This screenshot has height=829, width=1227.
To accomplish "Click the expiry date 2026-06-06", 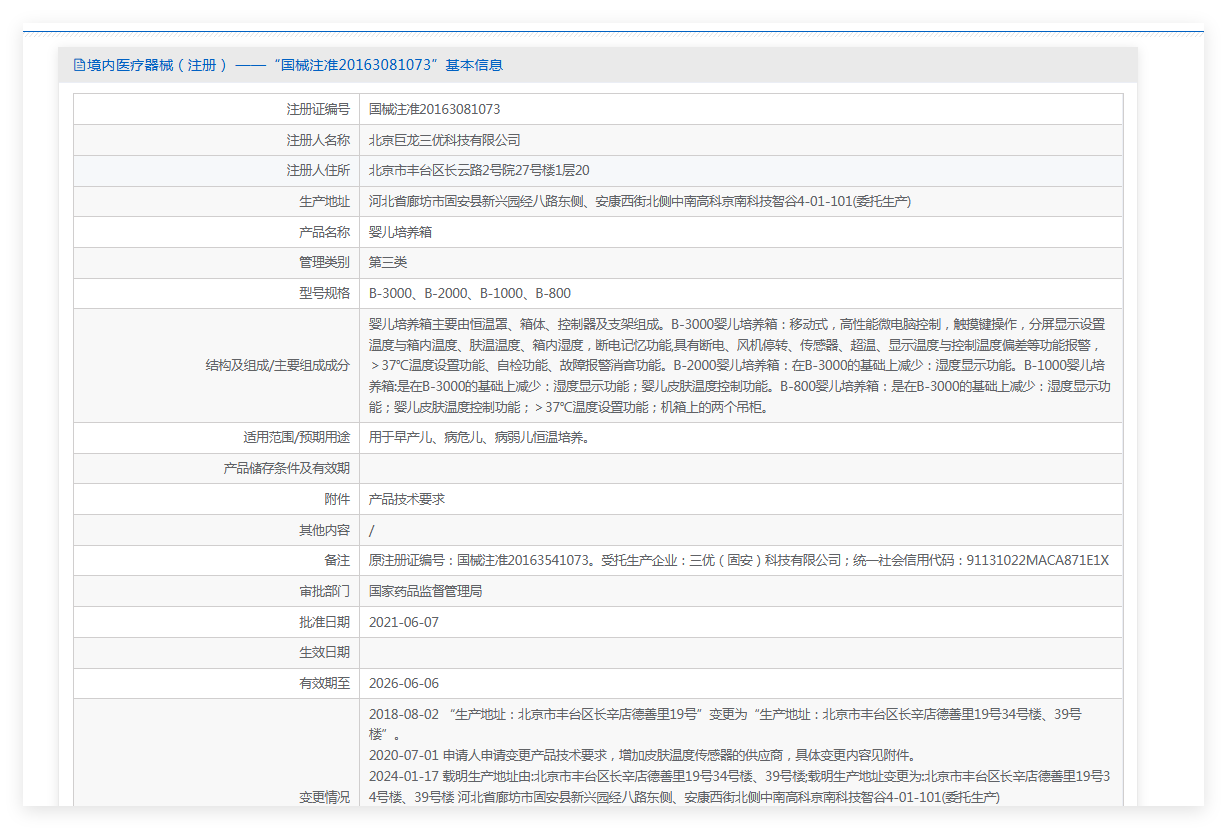I will 403,683.
